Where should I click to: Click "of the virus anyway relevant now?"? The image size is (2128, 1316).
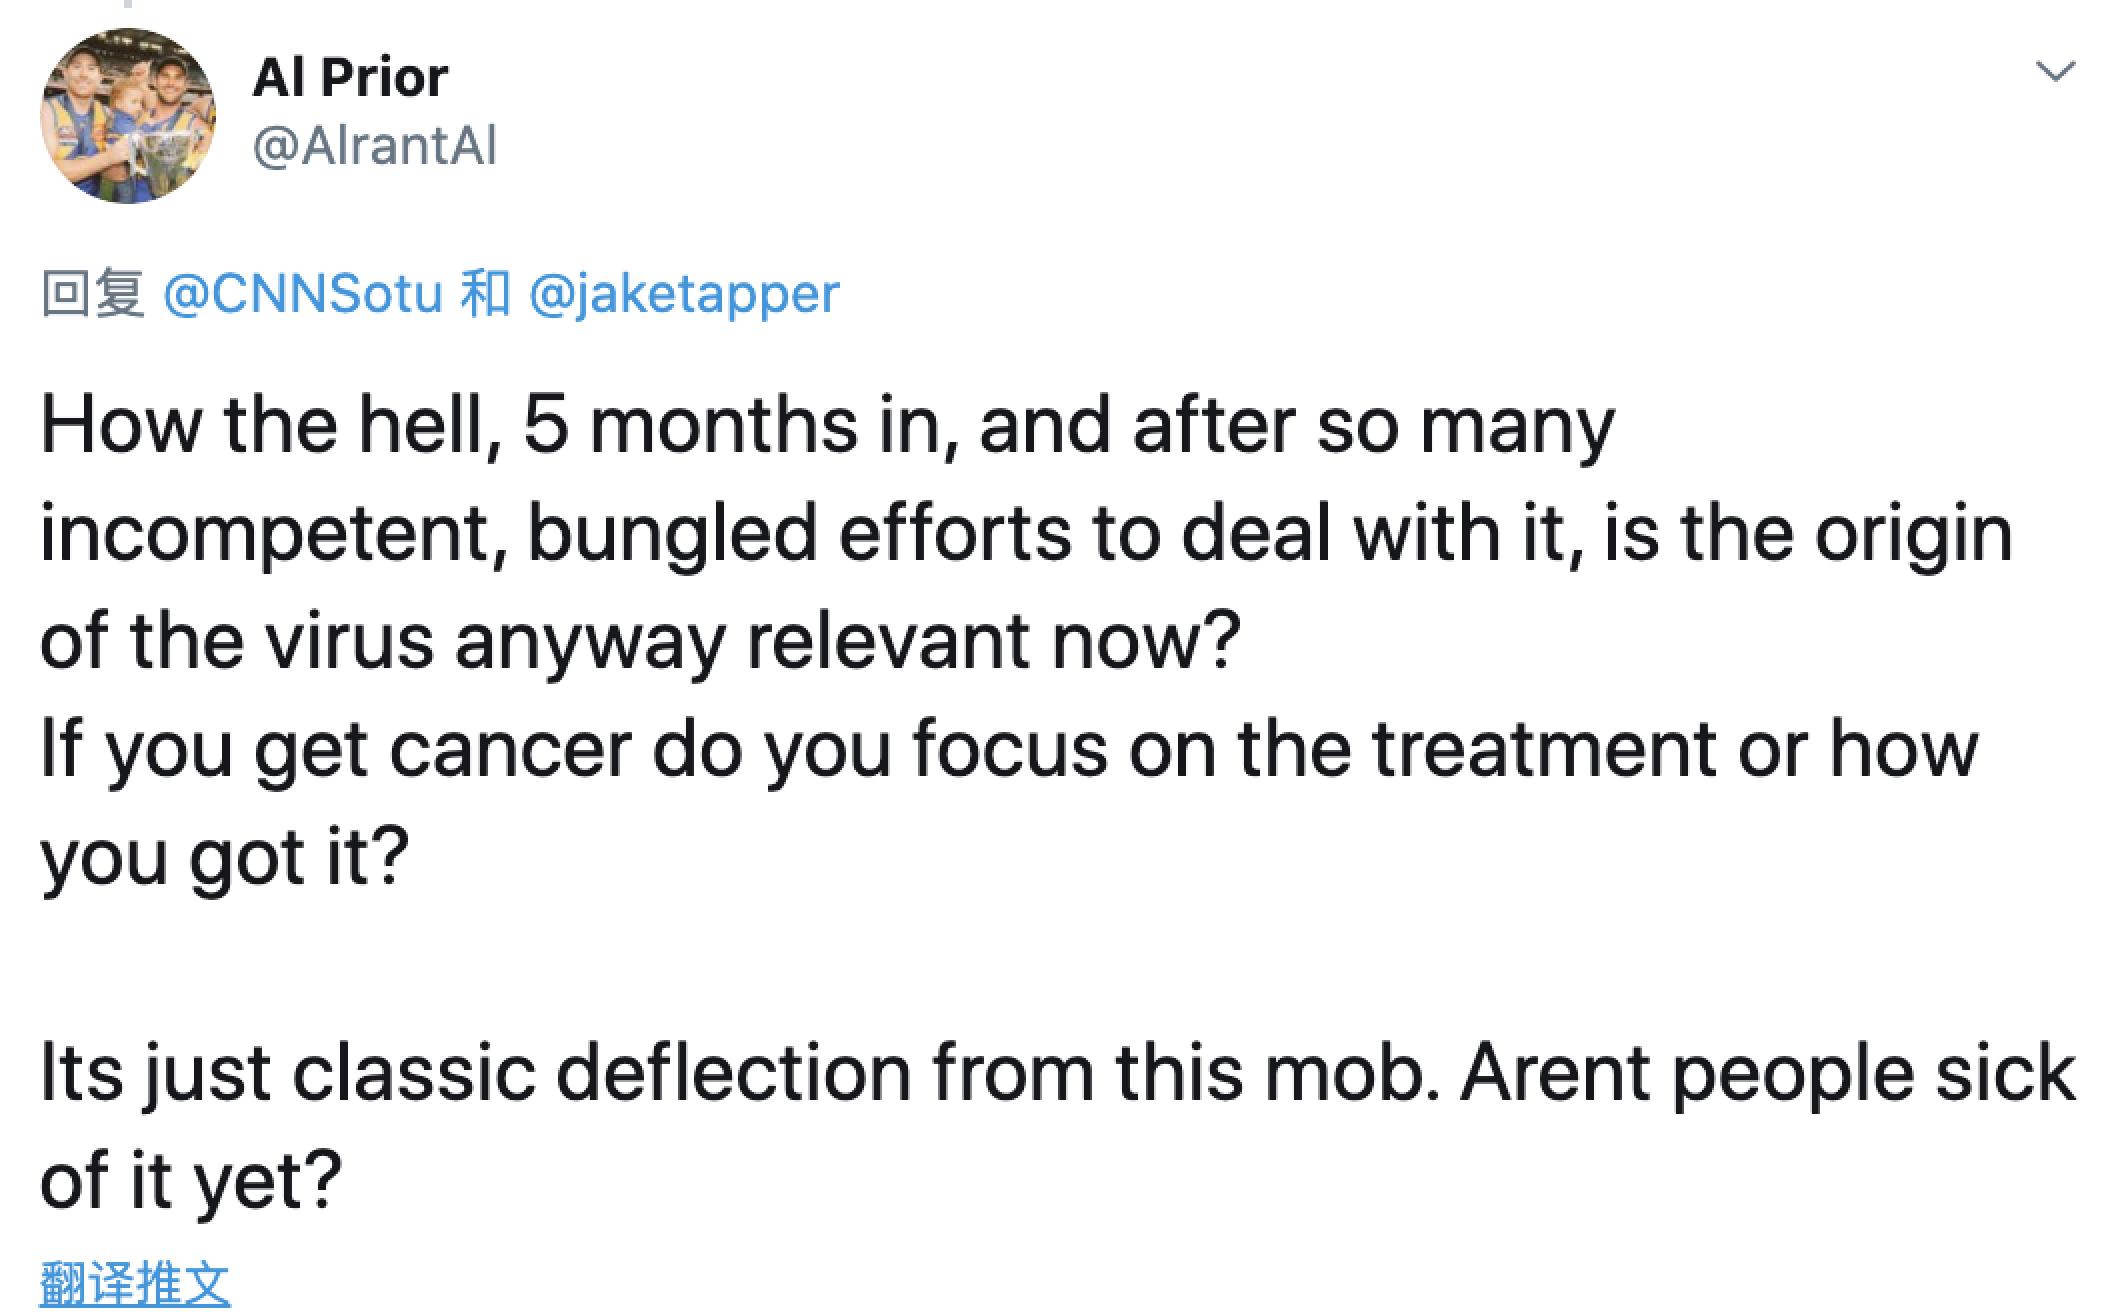pos(640,642)
